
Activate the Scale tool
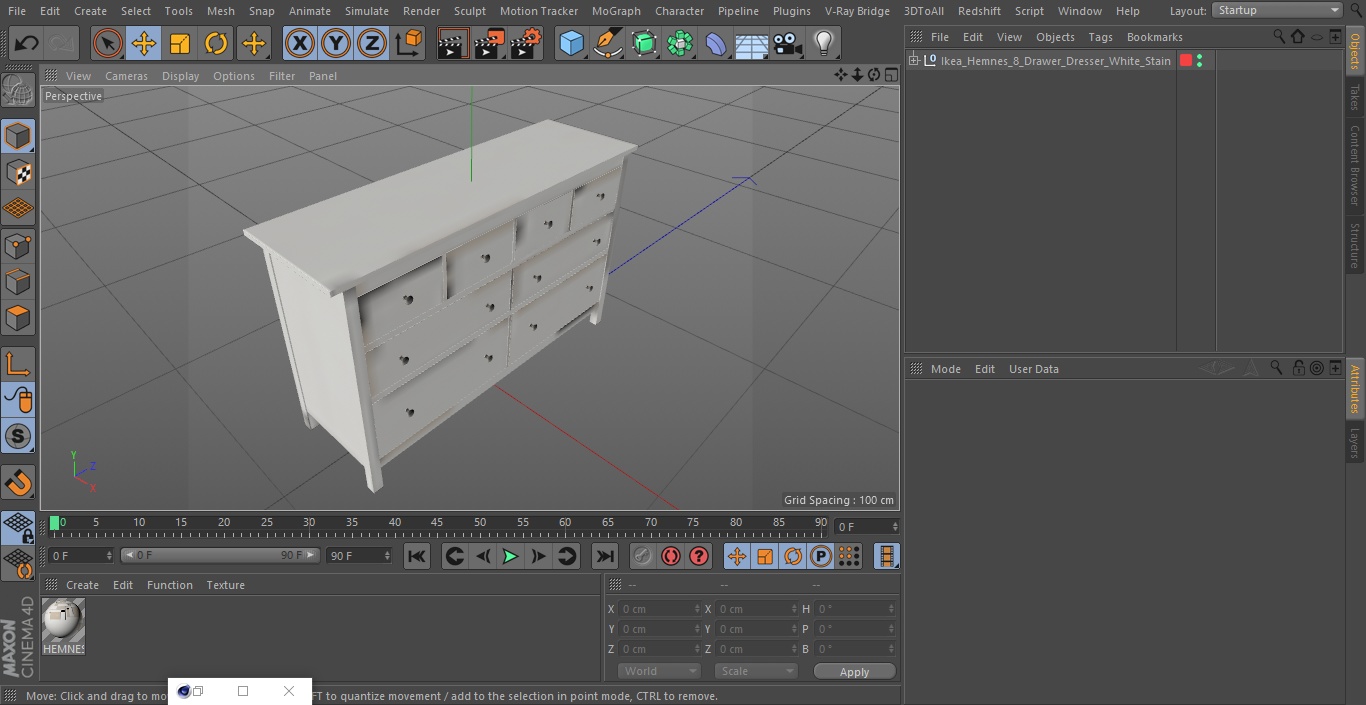pos(180,43)
